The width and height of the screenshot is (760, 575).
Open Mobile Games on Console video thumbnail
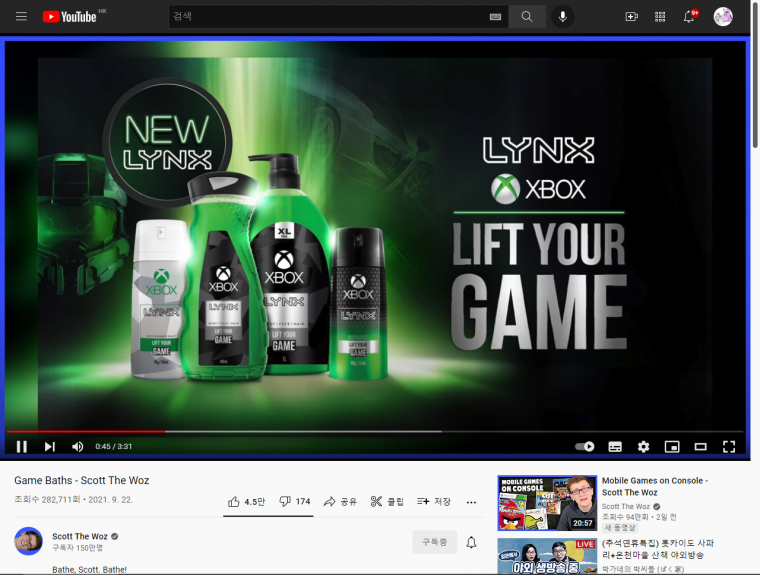pyautogui.click(x=547, y=503)
